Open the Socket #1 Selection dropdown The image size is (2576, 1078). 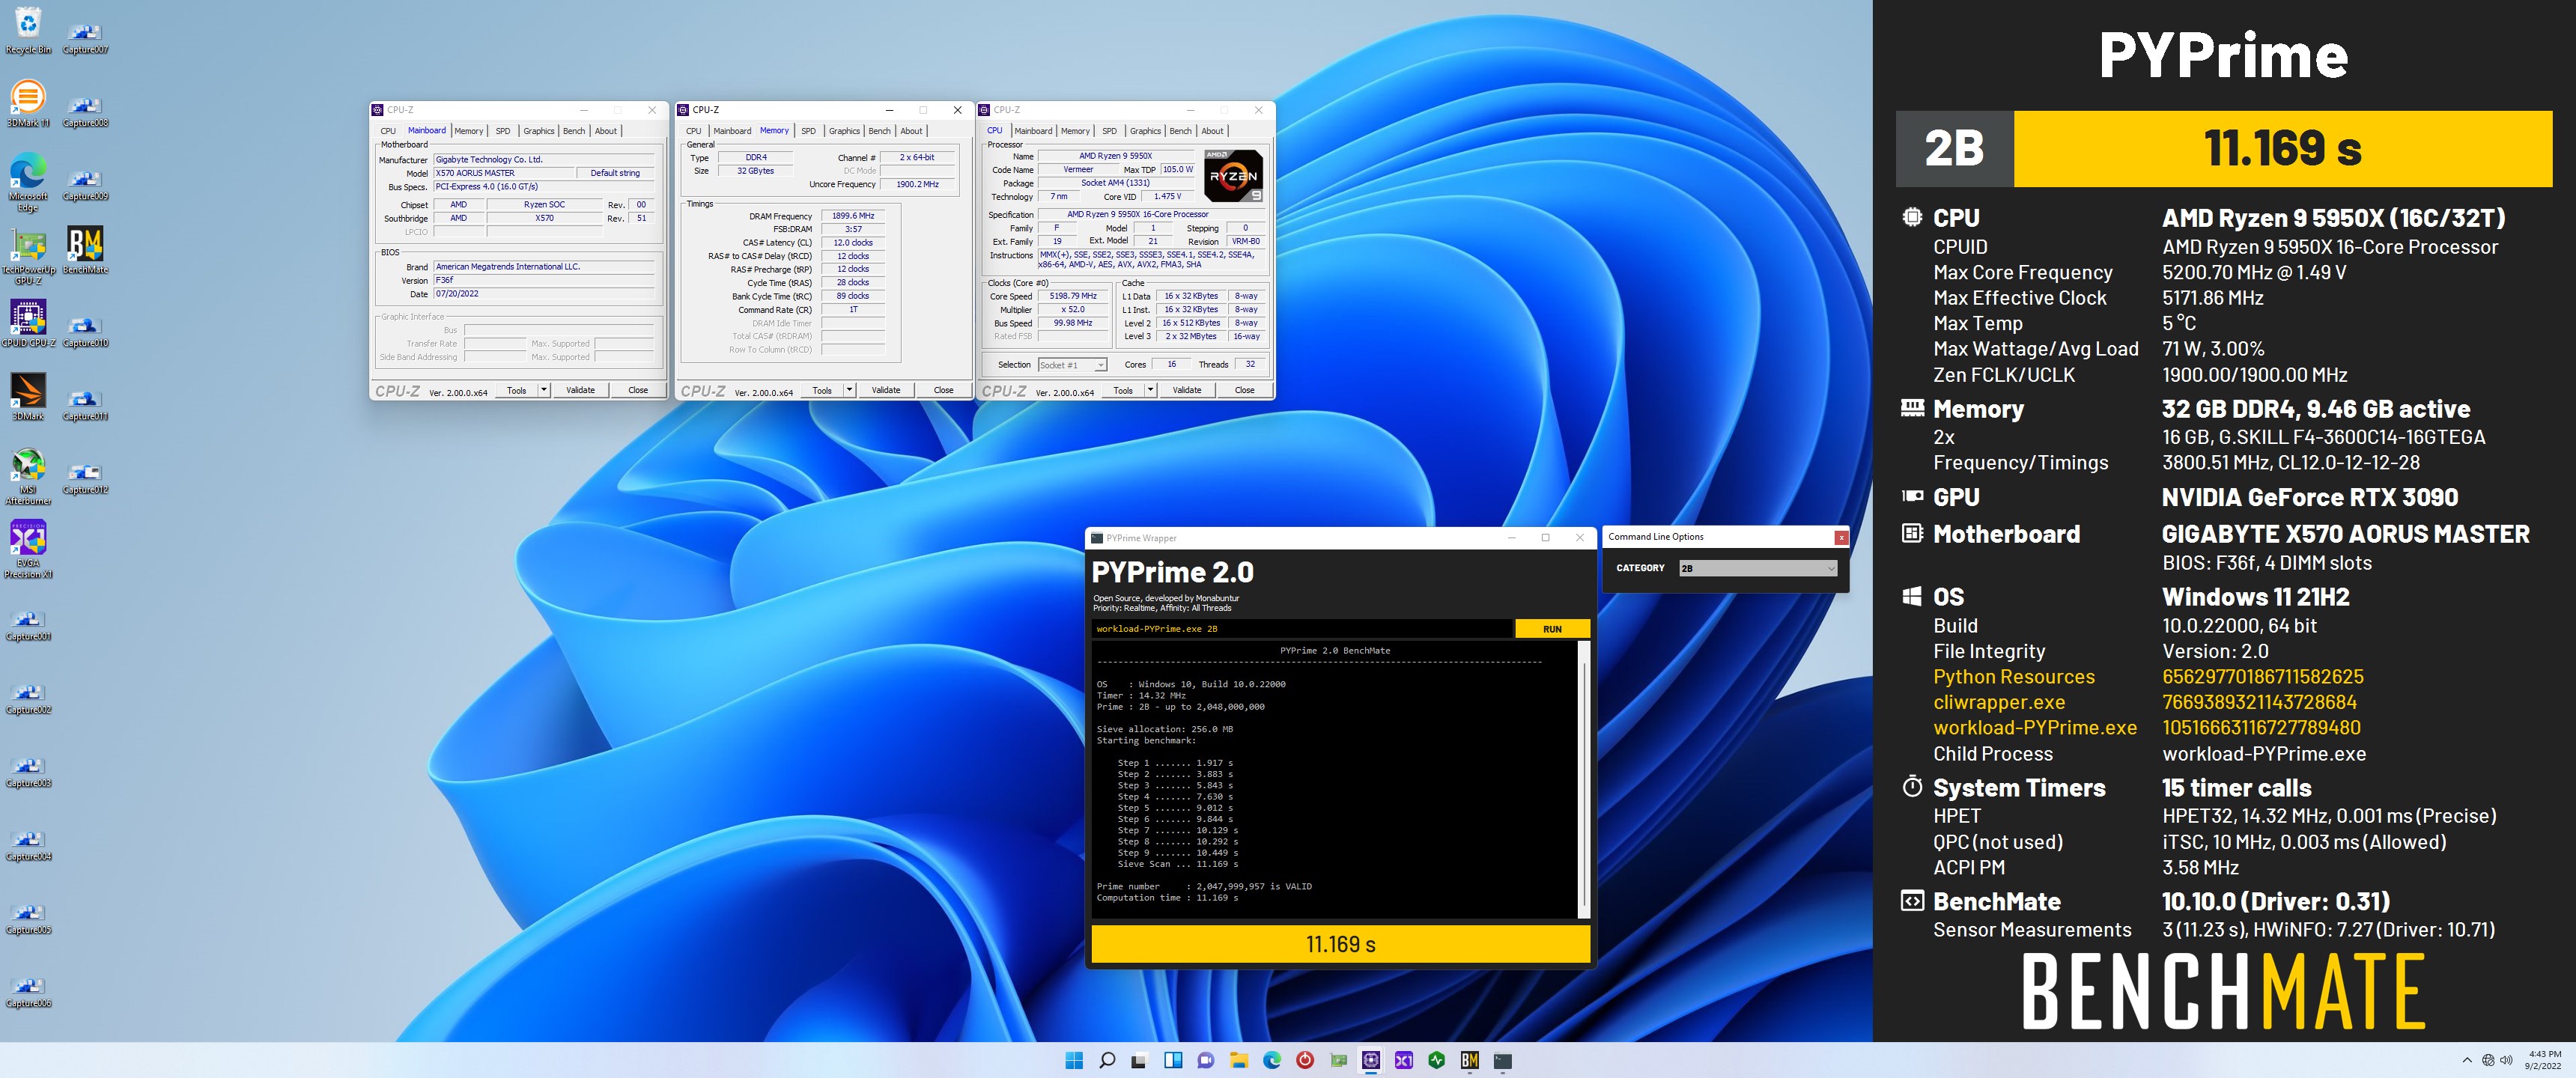(1072, 365)
